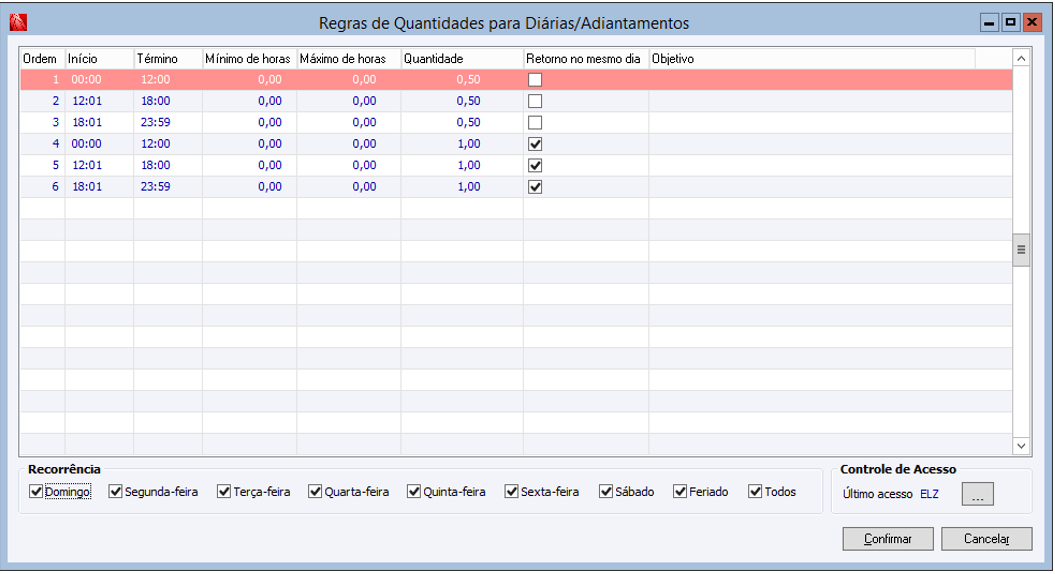Image resolution: width=1055 pixels, height=574 pixels.
Task: Select Ordem cell number 5
Action: (42, 166)
